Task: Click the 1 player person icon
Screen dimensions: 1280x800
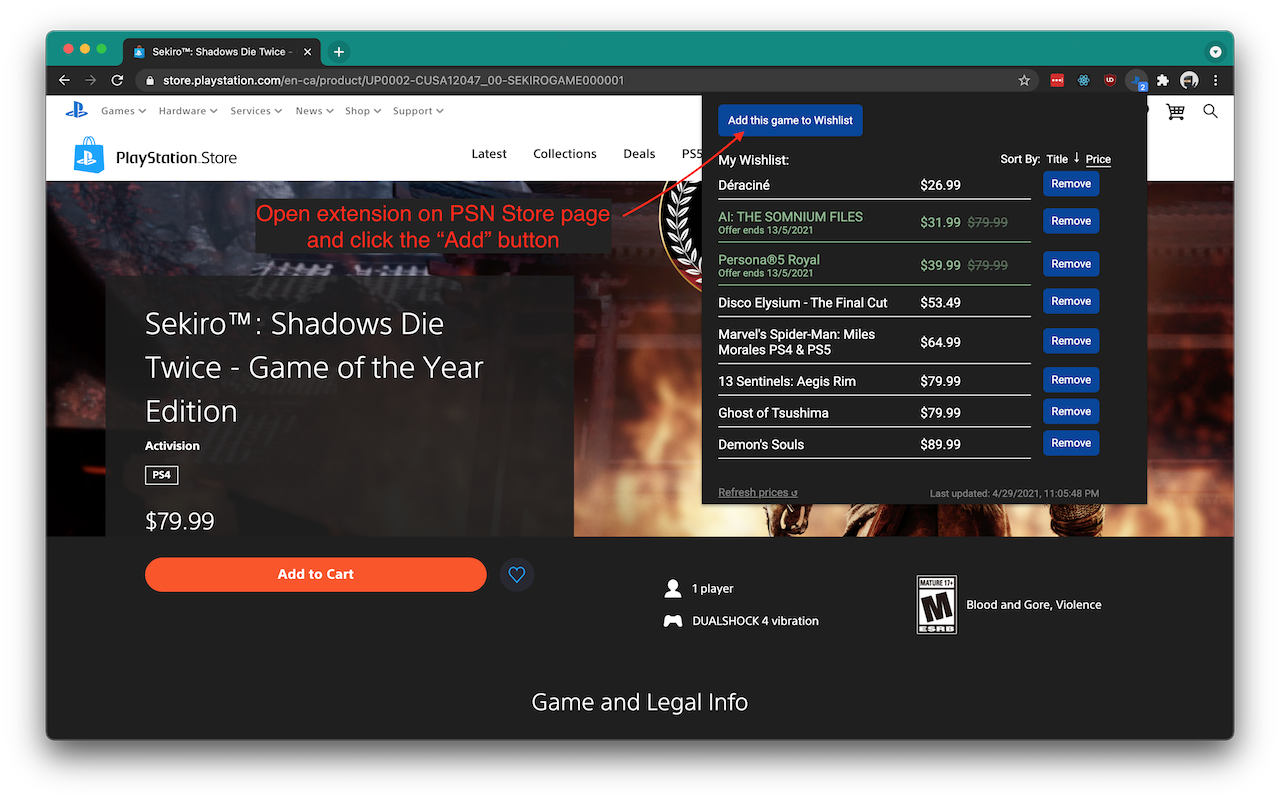Action: click(673, 588)
